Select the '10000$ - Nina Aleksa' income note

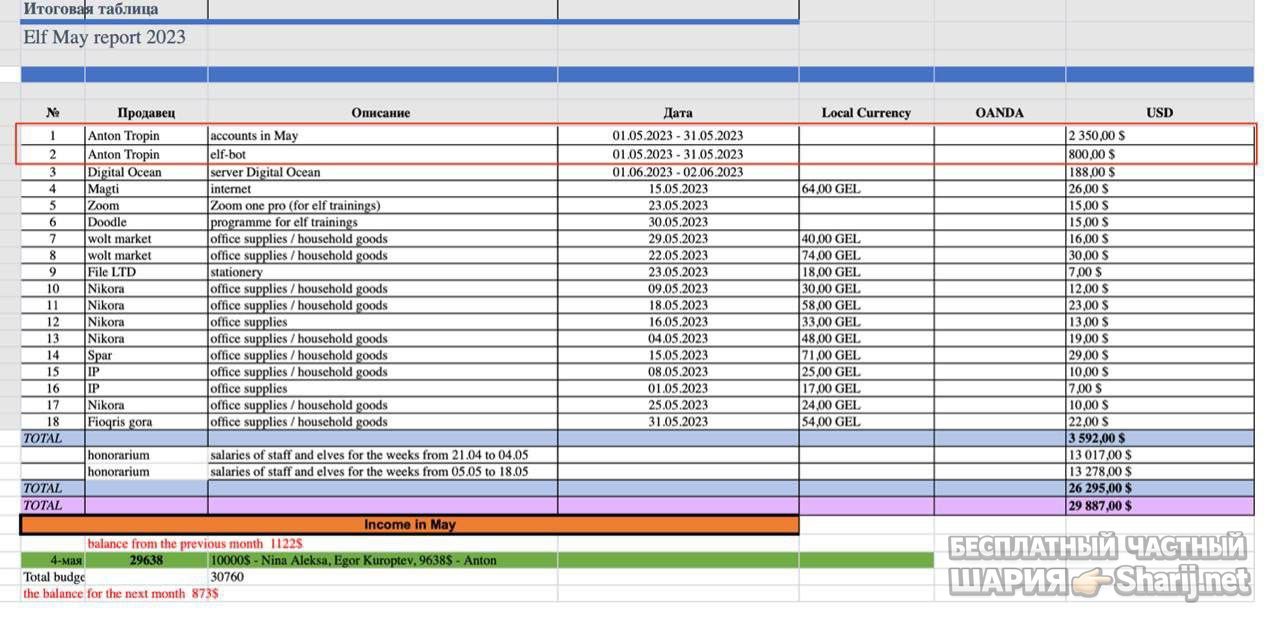[353, 560]
